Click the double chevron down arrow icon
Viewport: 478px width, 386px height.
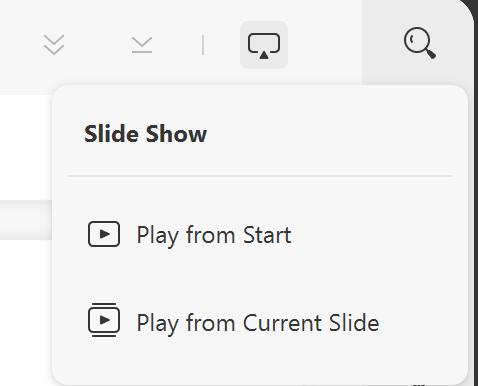tap(54, 44)
